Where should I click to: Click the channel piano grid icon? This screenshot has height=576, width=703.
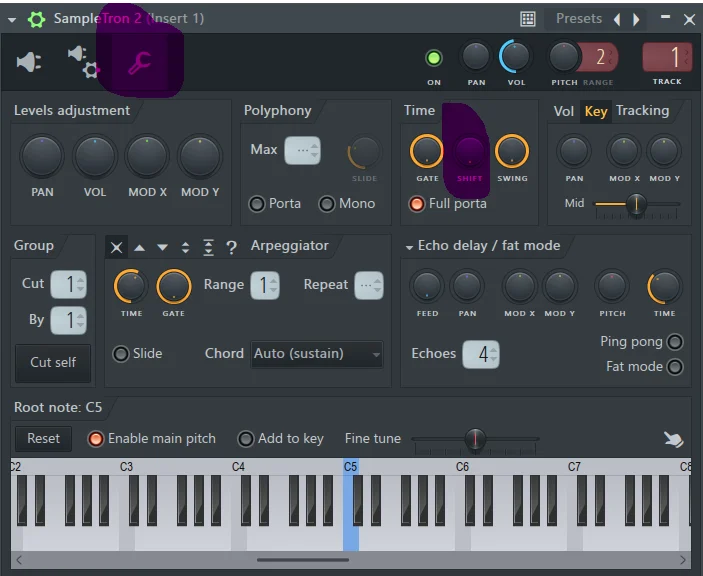[528, 19]
